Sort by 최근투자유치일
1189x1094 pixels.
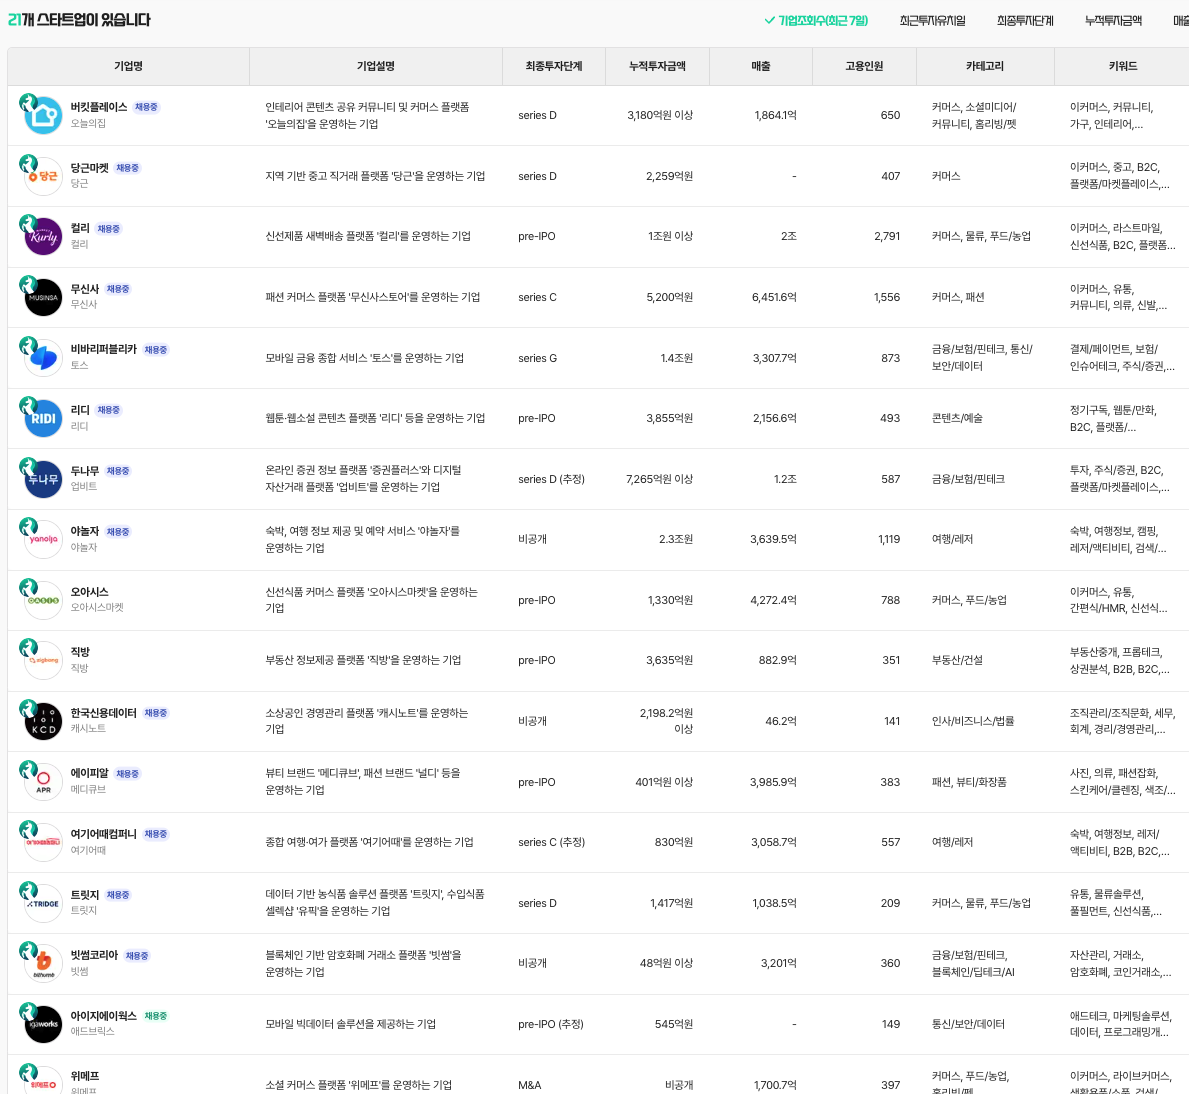(x=932, y=20)
